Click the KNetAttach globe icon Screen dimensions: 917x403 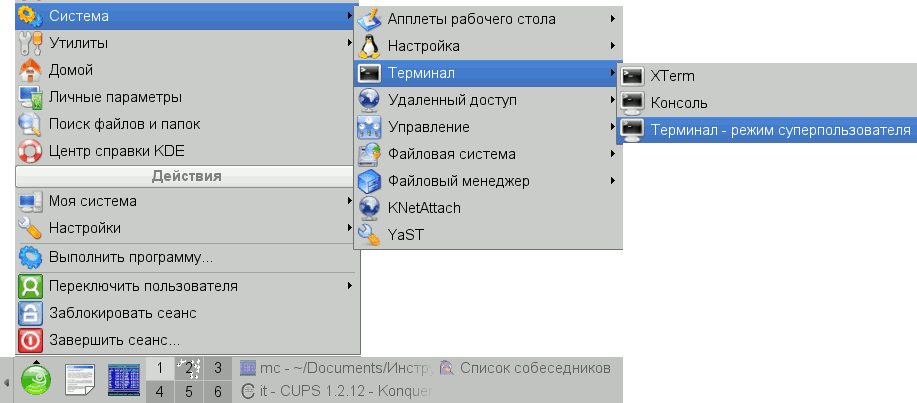[369, 208]
